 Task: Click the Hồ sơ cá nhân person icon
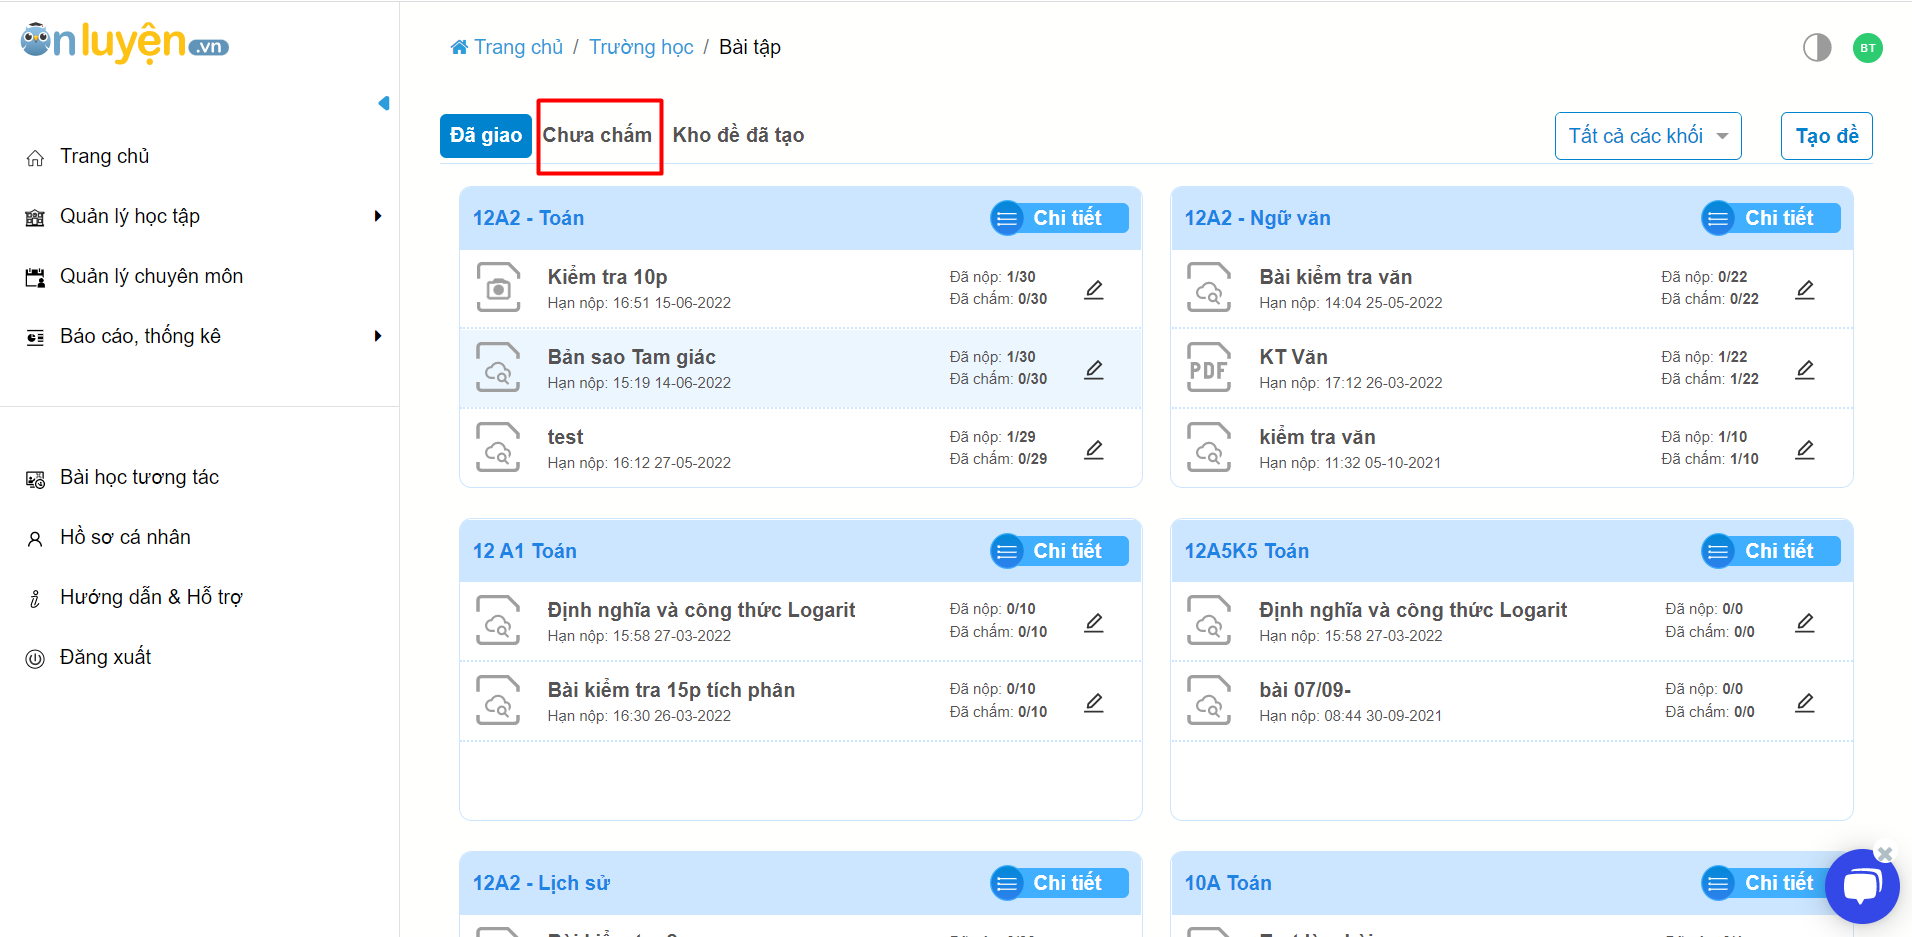click(35, 539)
